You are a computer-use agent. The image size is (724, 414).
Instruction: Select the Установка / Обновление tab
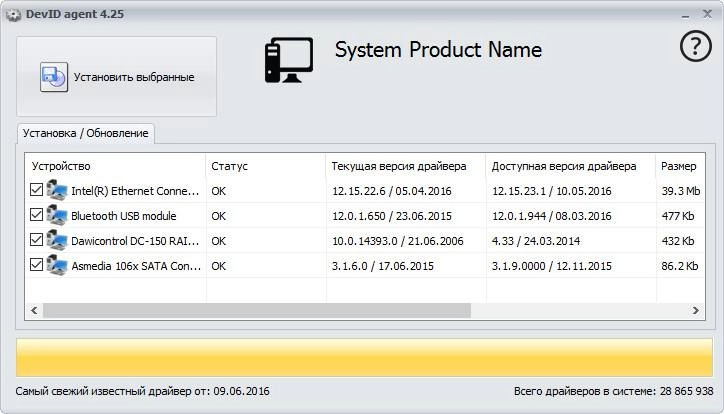point(86,133)
